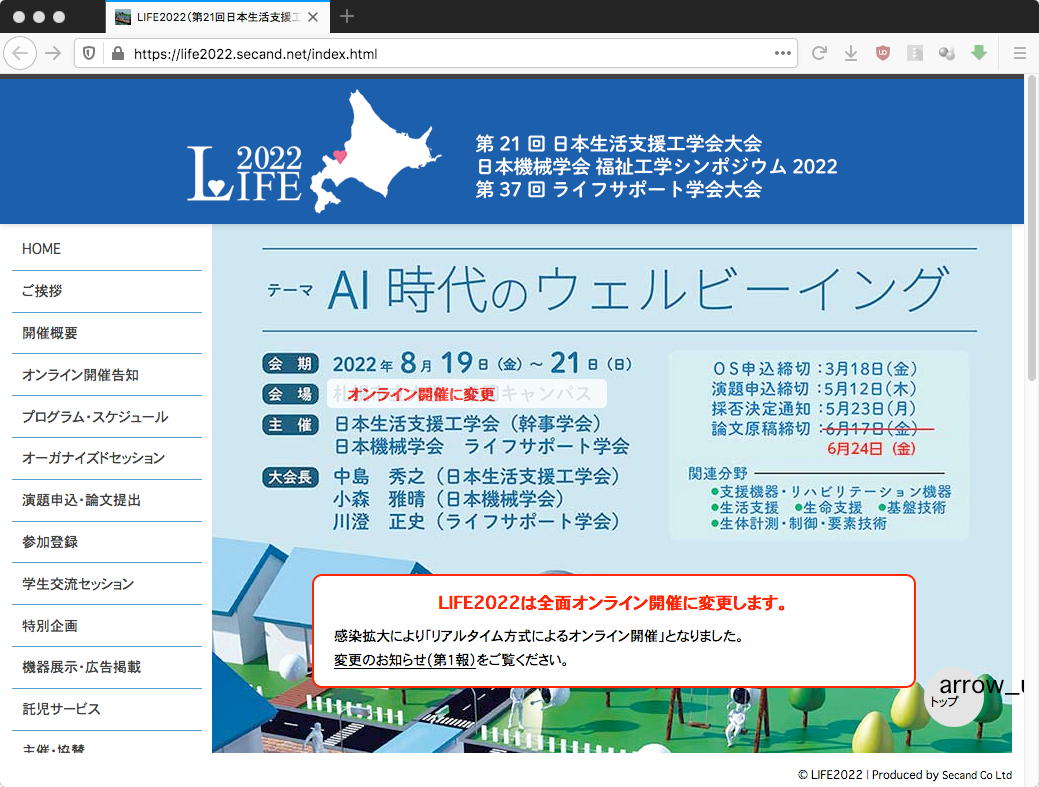1039x787 pixels.
Task: Close the LIFE2022 browser tab
Action: [x=313, y=17]
